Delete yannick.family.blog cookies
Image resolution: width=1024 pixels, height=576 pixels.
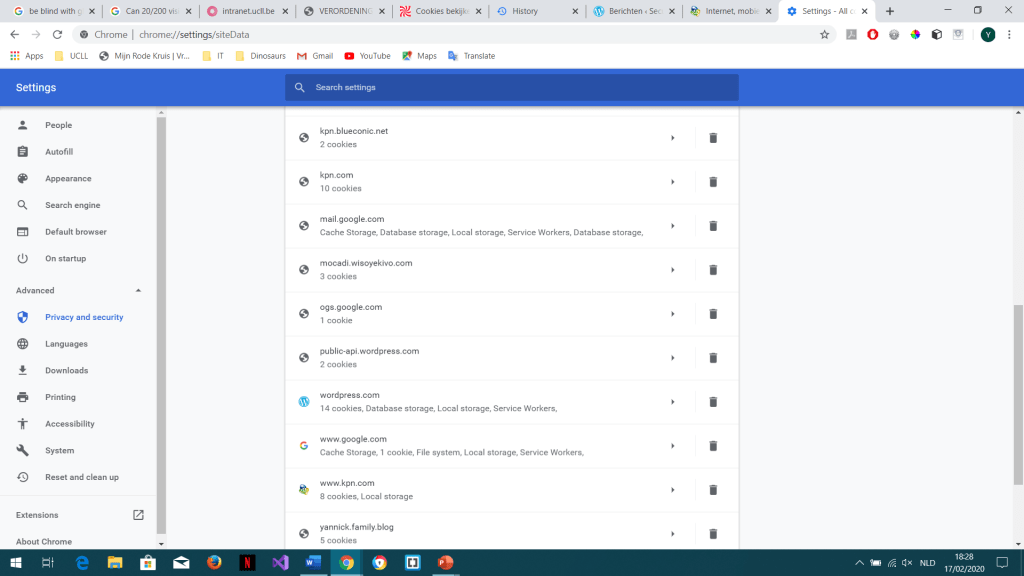click(713, 534)
